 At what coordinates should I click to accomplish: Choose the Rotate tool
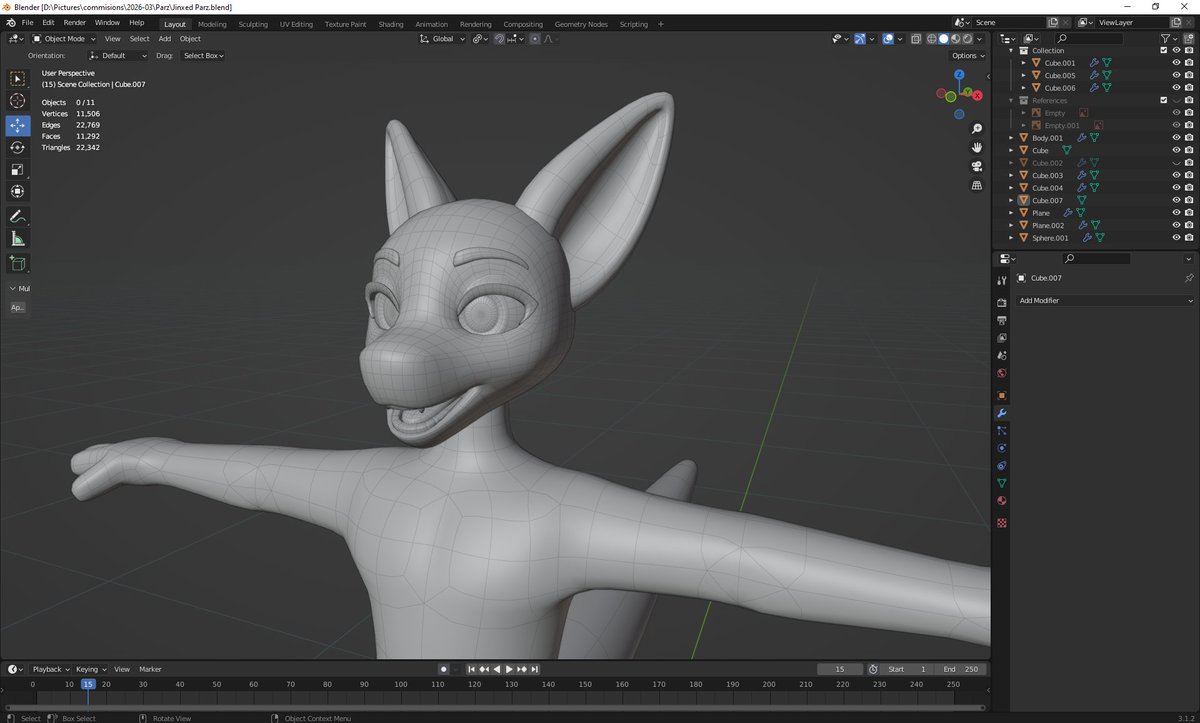18,147
